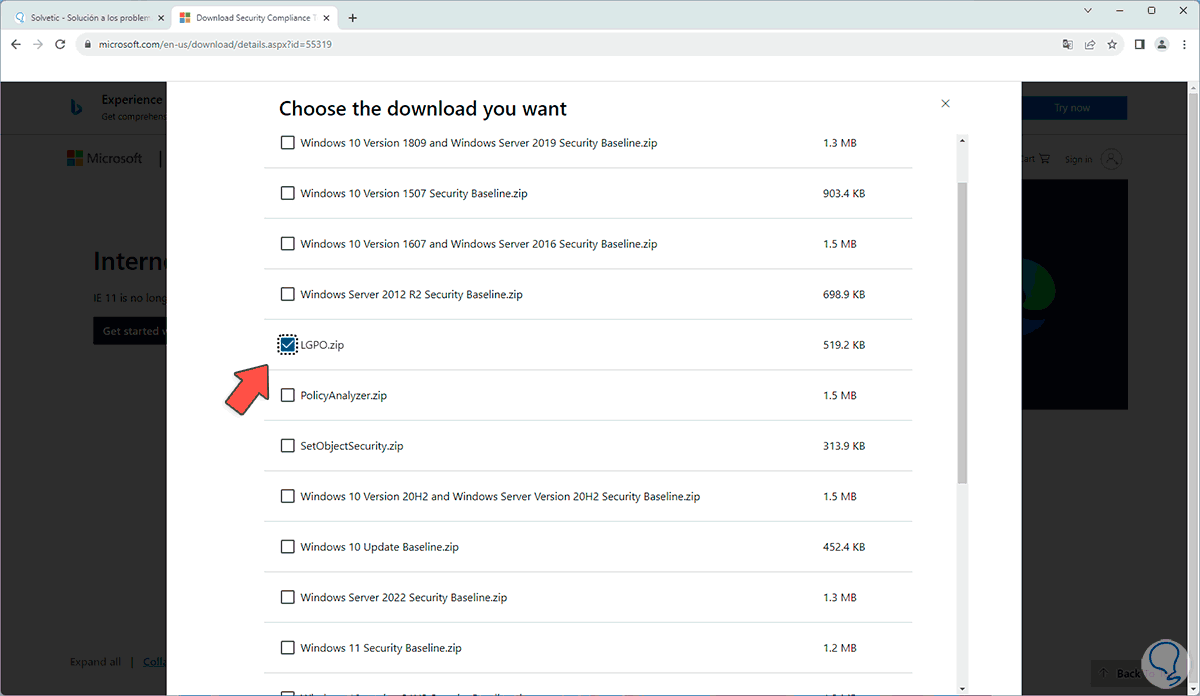Close the download selection dialog
The height and width of the screenshot is (696, 1200).
[945, 104]
